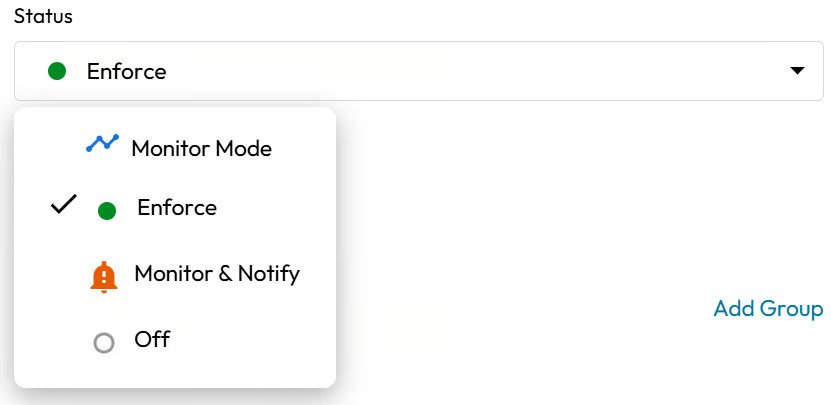The width and height of the screenshot is (831, 405).
Task: Select the "Enforce" text in the open list
Action: tap(177, 208)
